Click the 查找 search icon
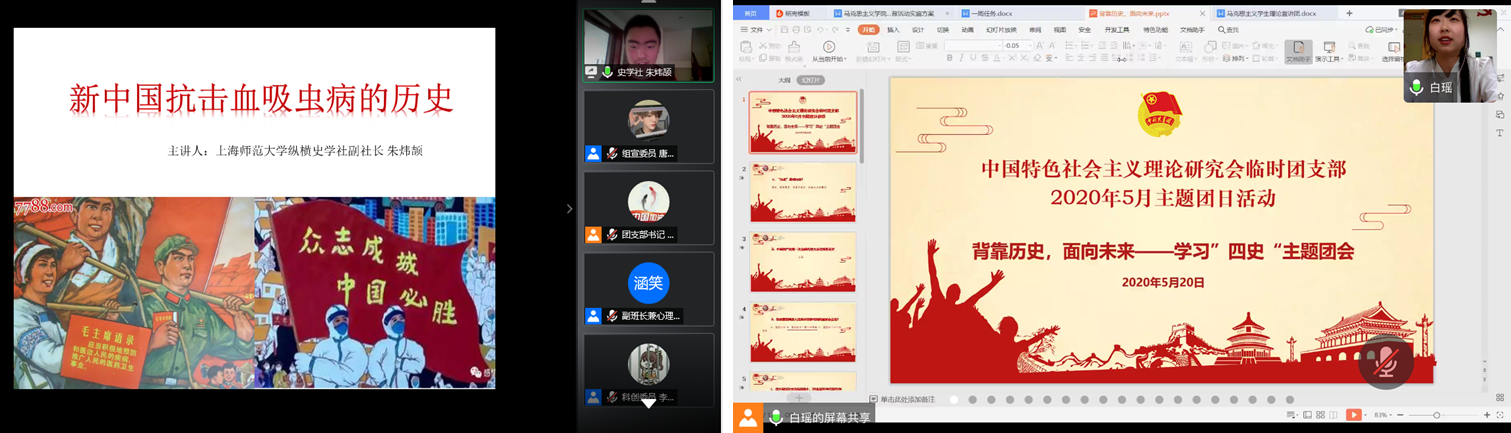Viewport: 1511px width, 433px height. 1228,30
